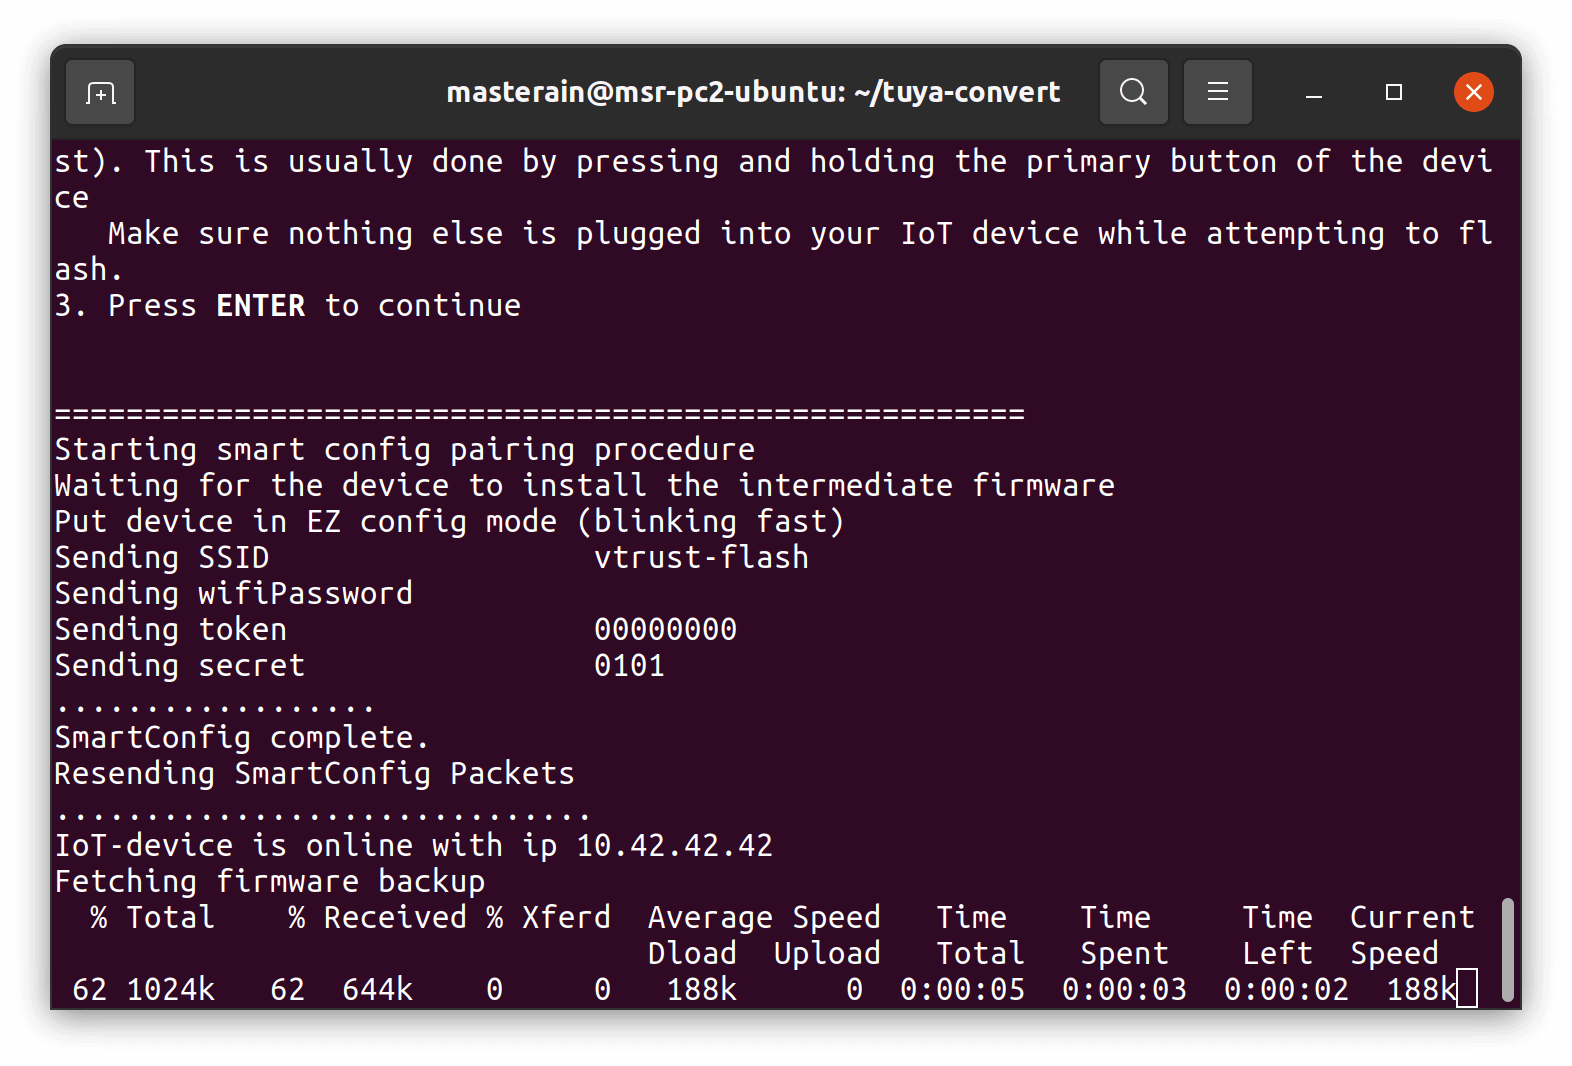Click the equals-sign separator line

click(539, 413)
